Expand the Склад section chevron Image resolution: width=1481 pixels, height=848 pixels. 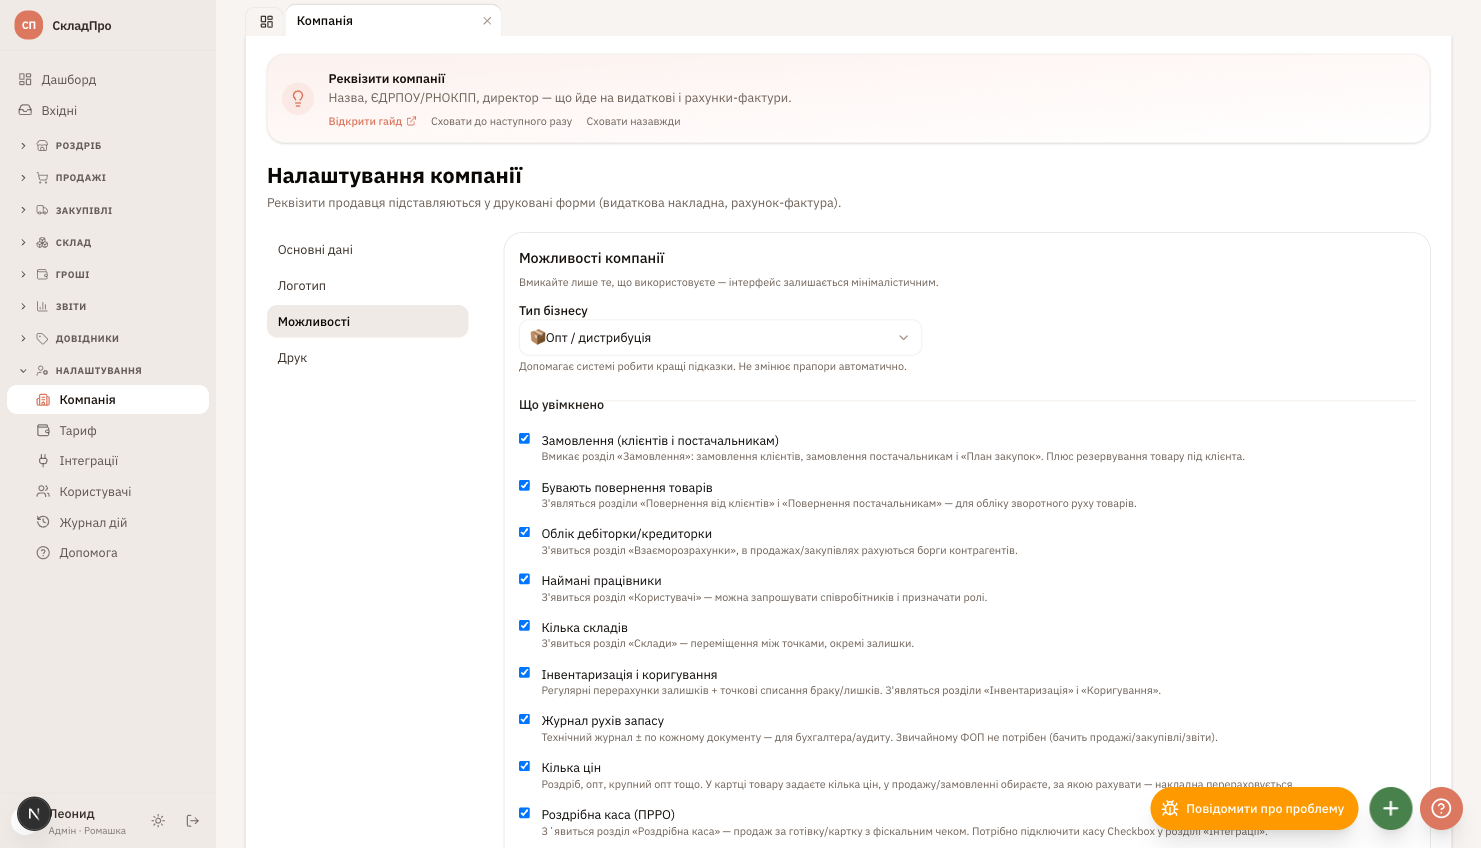pyautogui.click(x=23, y=242)
